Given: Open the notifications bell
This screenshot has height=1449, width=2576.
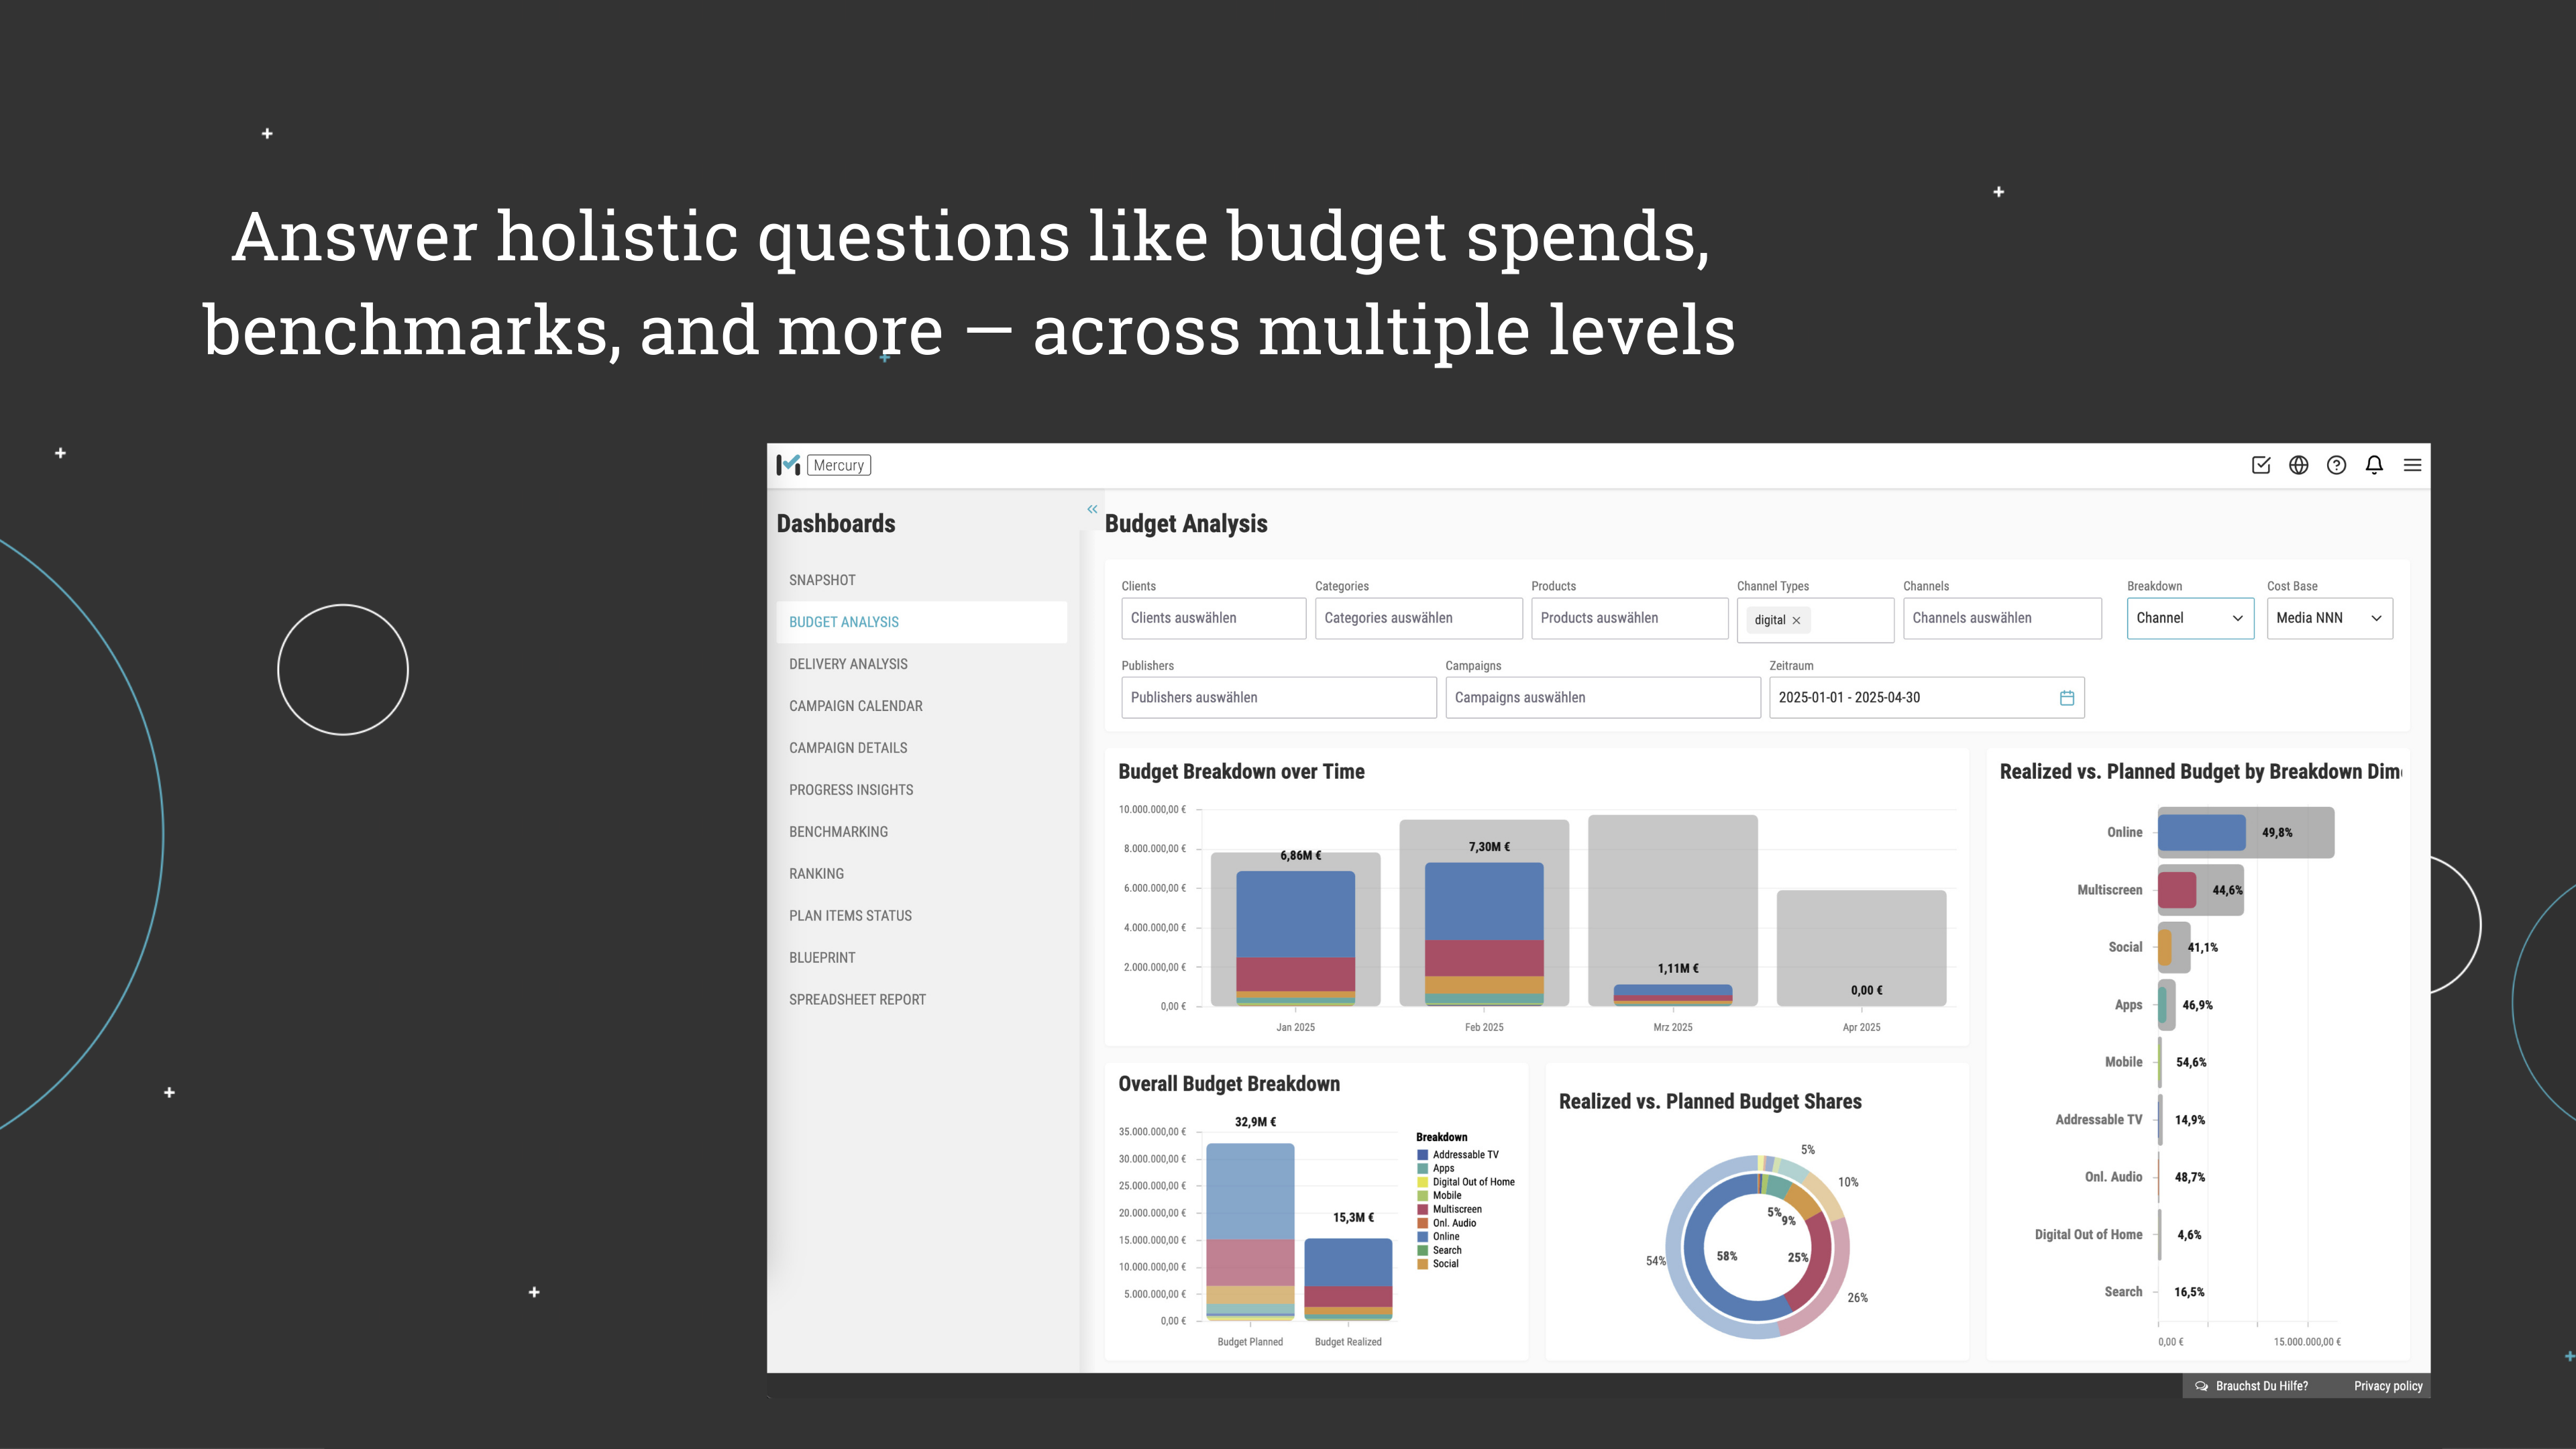Looking at the screenshot, I should pos(2374,465).
